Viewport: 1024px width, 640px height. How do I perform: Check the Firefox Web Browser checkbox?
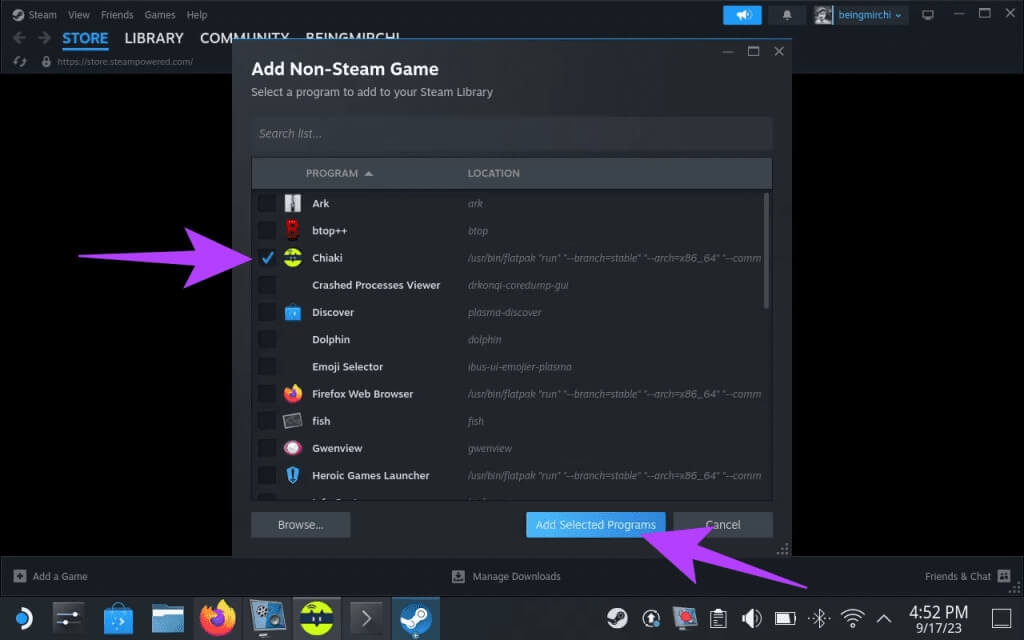coord(266,394)
